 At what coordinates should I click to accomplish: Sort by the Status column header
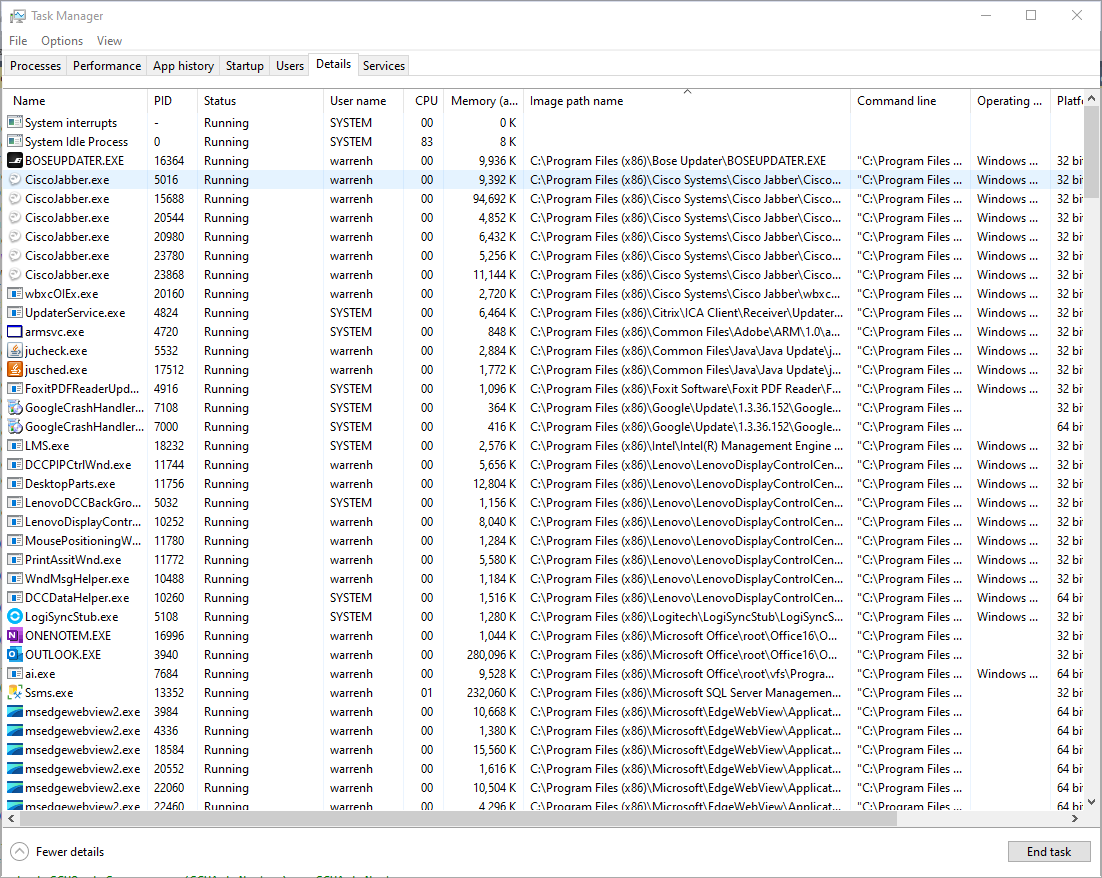click(260, 101)
